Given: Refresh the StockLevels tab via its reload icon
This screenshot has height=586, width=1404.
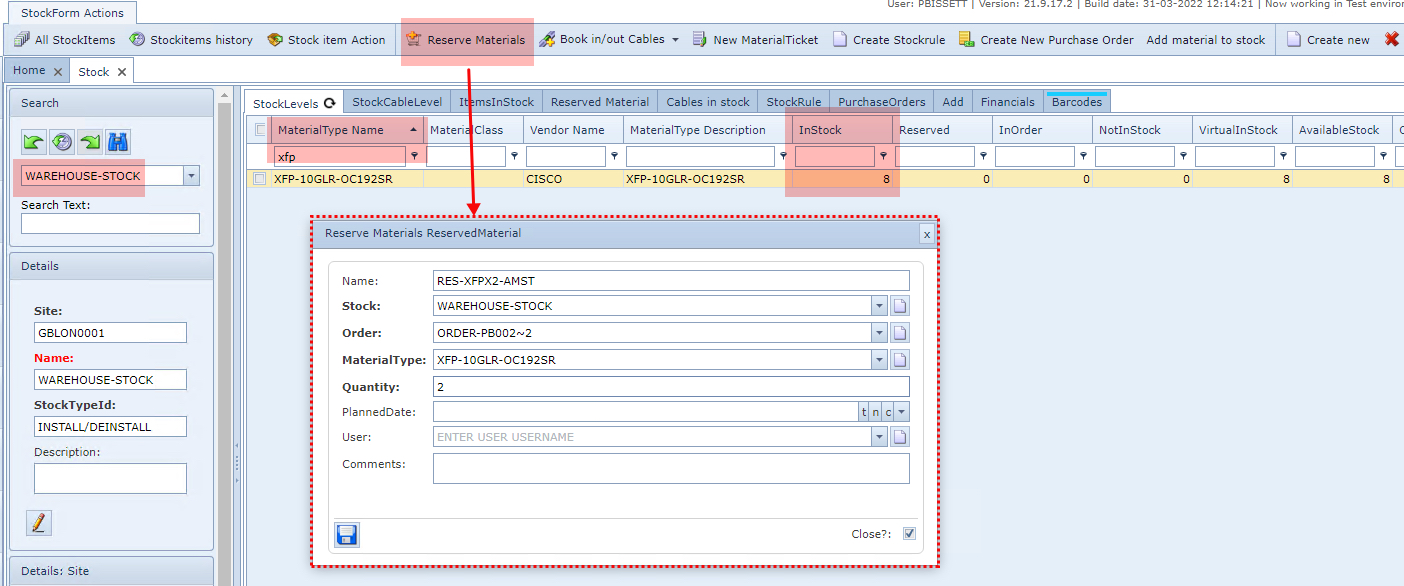Looking at the screenshot, I should pos(329,103).
